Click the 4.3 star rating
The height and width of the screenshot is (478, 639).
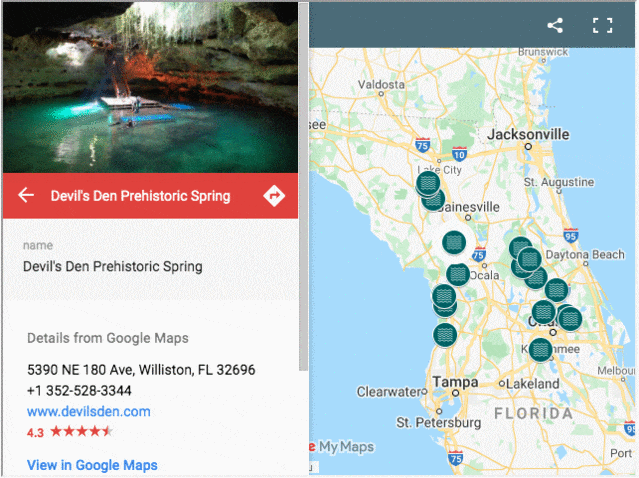pyautogui.click(x=69, y=432)
